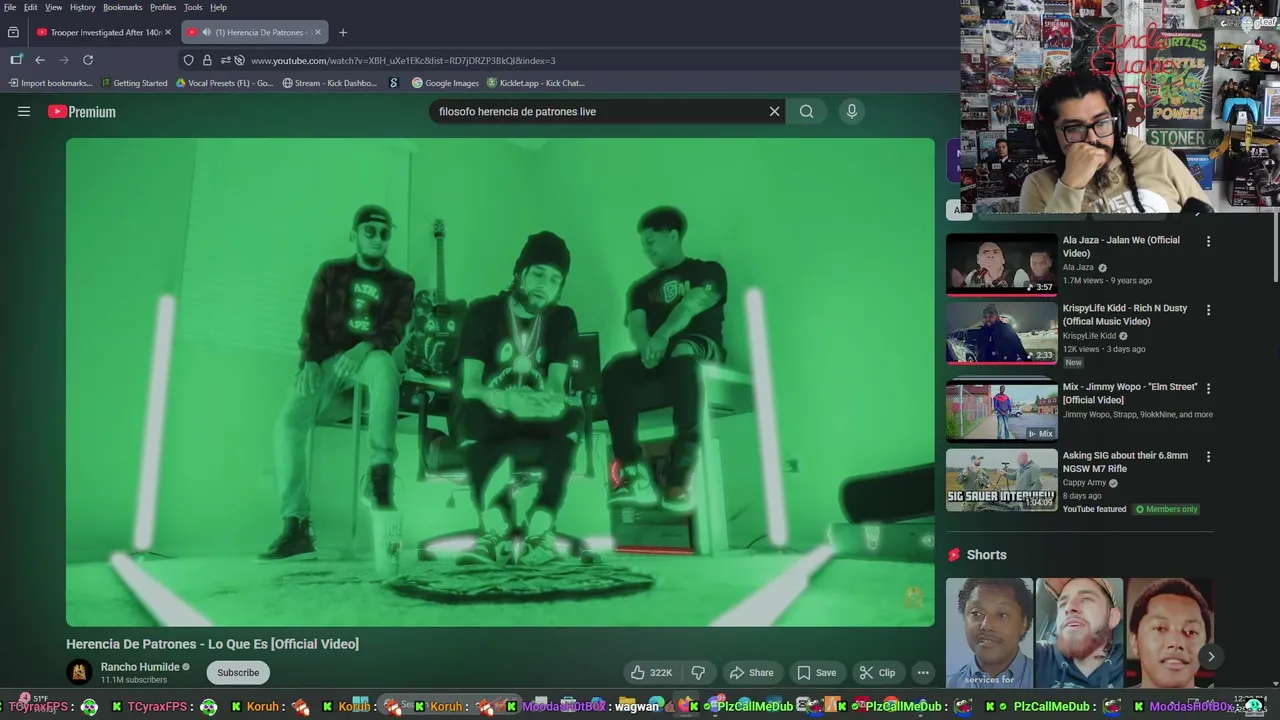Open Cappy Army channel name
The height and width of the screenshot is (720, 1280).
click(1084, 483)
